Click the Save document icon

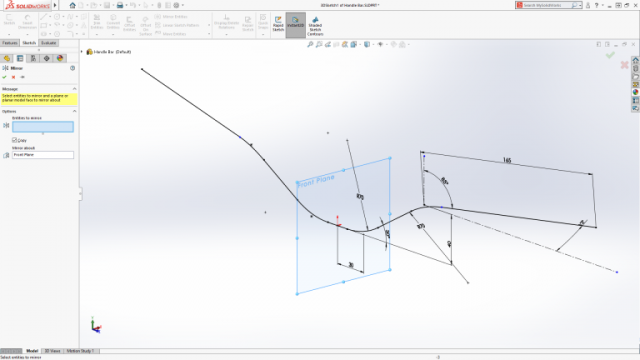[x=107, y=5]
